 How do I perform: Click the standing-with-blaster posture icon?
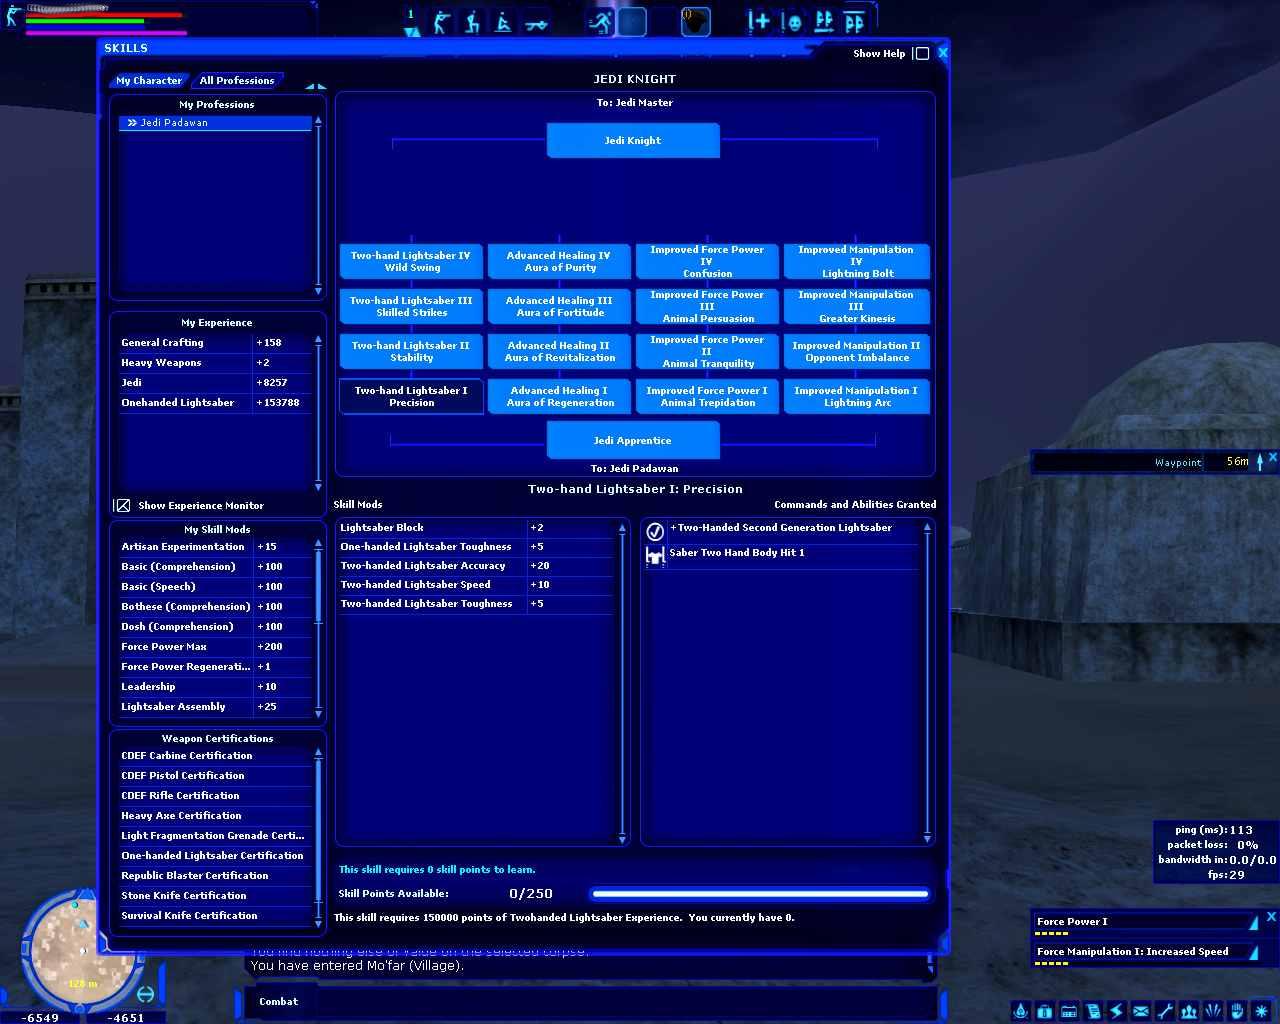click(441, 22)
